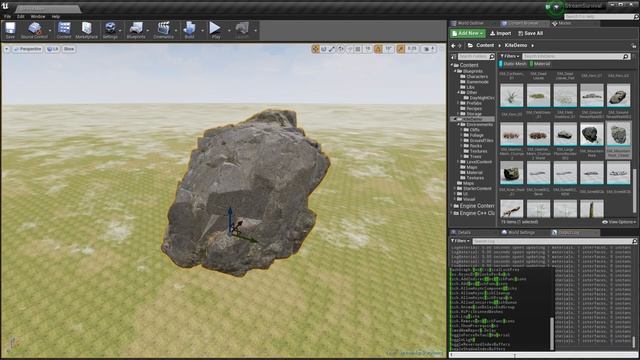Image resolution: width=640 pixels, height=360 pixels.
Task: Click the search assets magnifier icon
Action: click(626, 56)
